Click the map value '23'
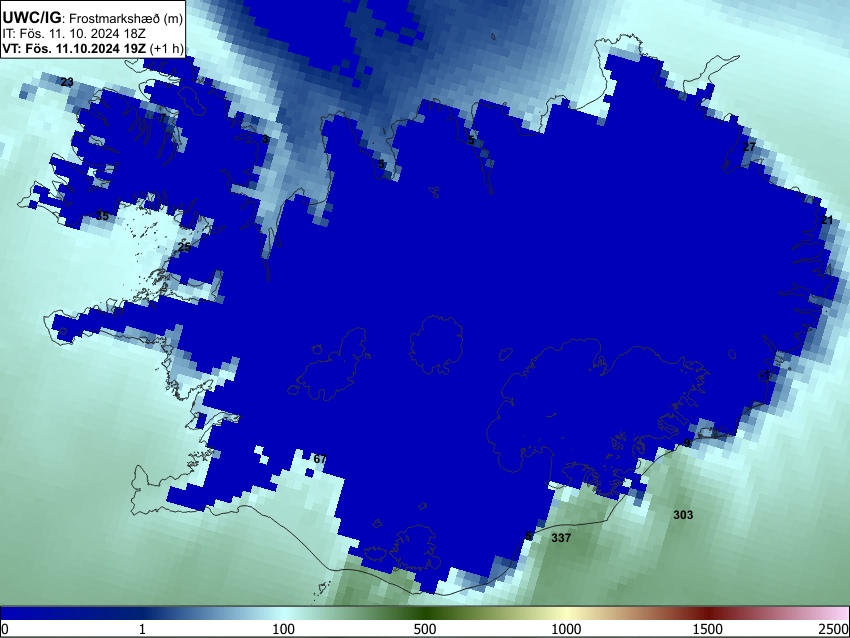Viewport: 850px width, 638px height. pos(67,82)
